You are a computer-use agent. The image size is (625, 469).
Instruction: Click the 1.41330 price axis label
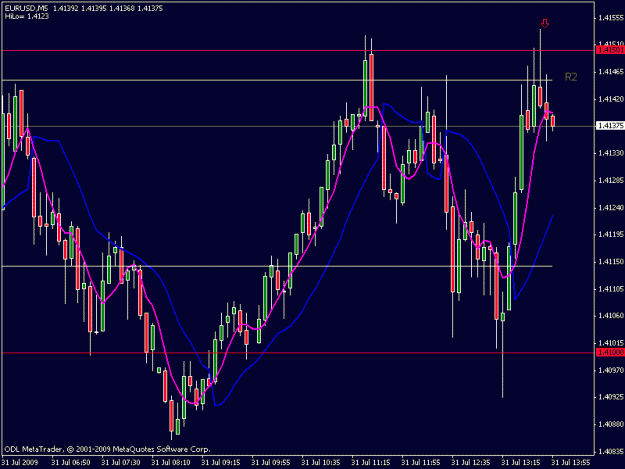point(611,153)
